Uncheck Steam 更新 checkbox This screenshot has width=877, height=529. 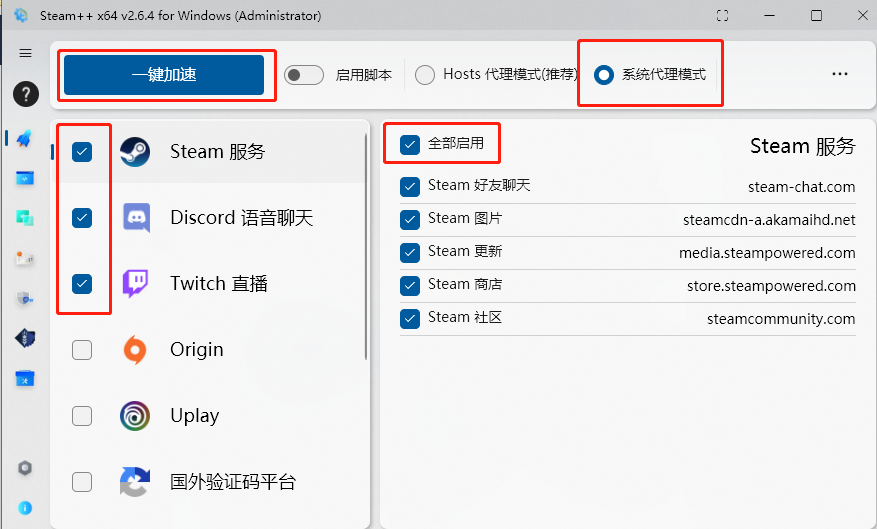[410, 253]
